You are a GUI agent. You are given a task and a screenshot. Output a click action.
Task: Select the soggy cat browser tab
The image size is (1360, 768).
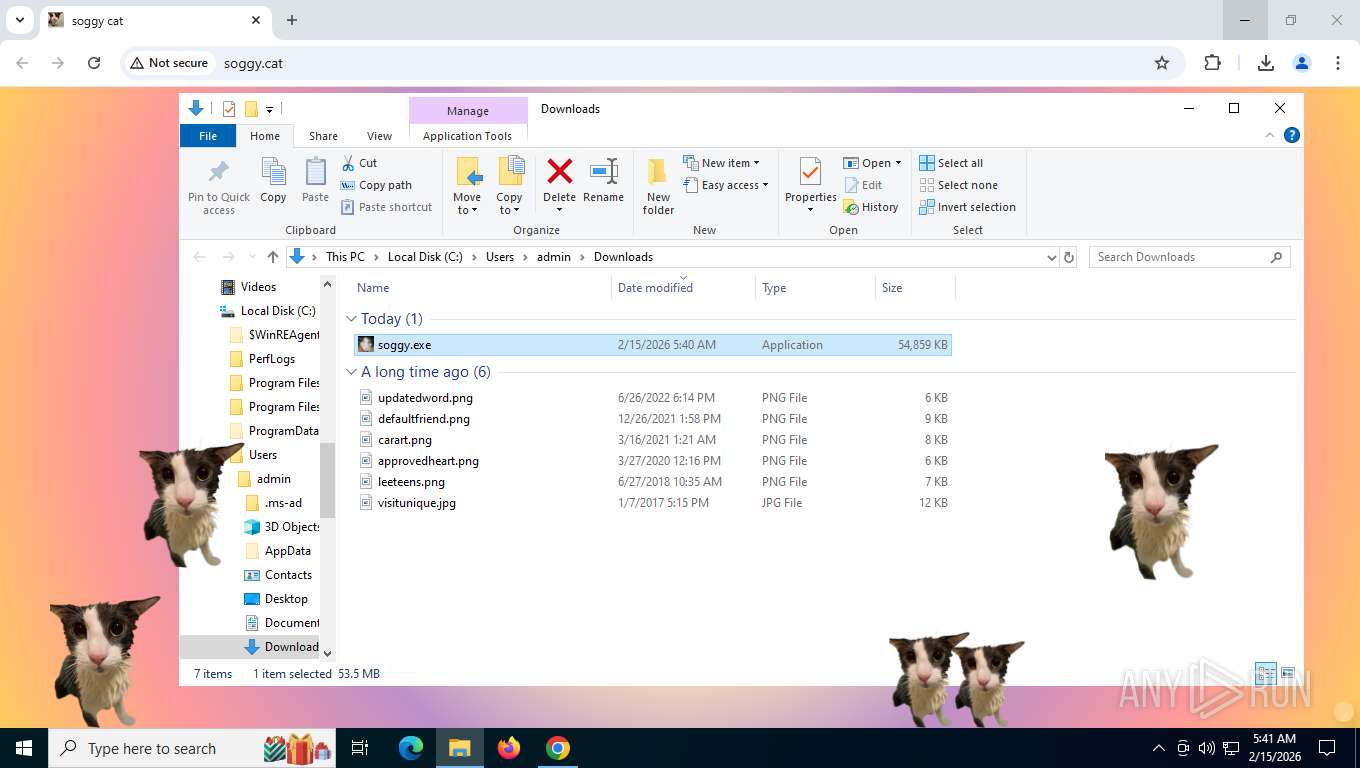coord(156,20)
